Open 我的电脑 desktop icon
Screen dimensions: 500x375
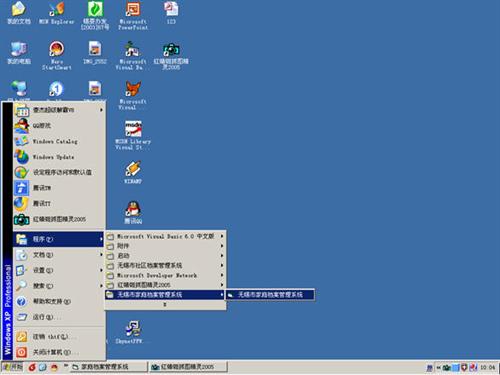pyautogui.click(x=19, y=53)
